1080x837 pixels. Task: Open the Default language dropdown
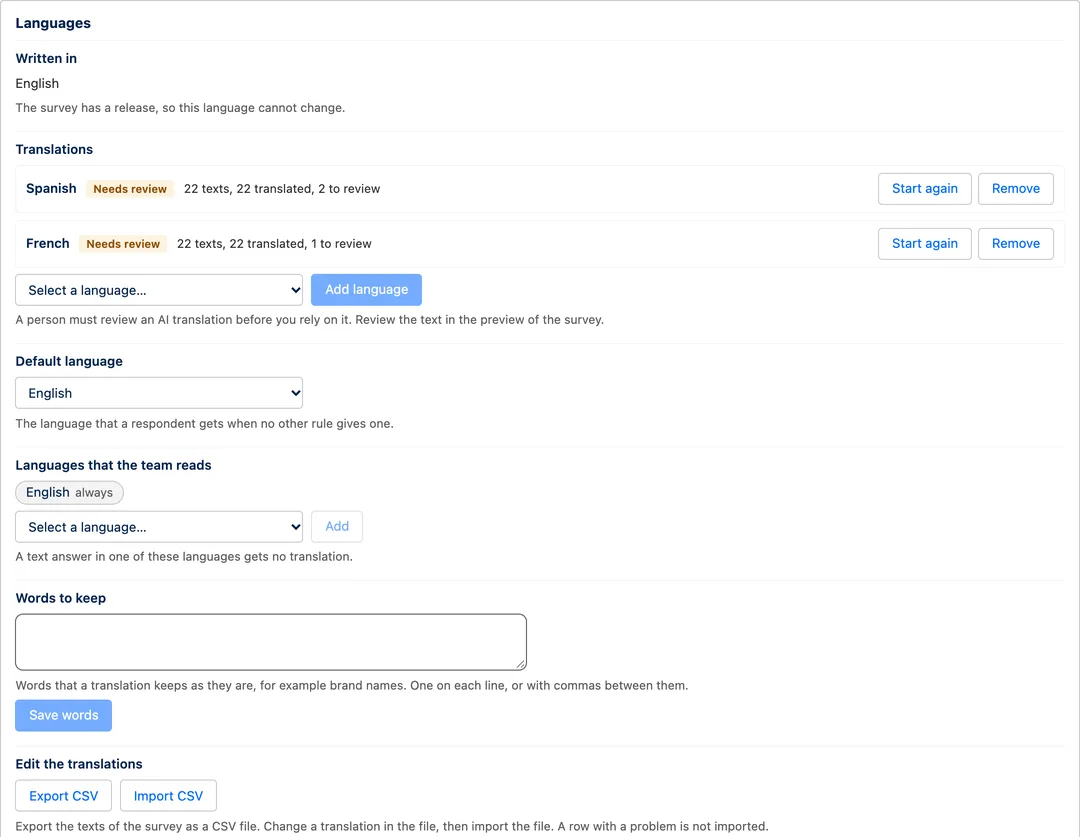pyautogui.click(x=159, y=393)
